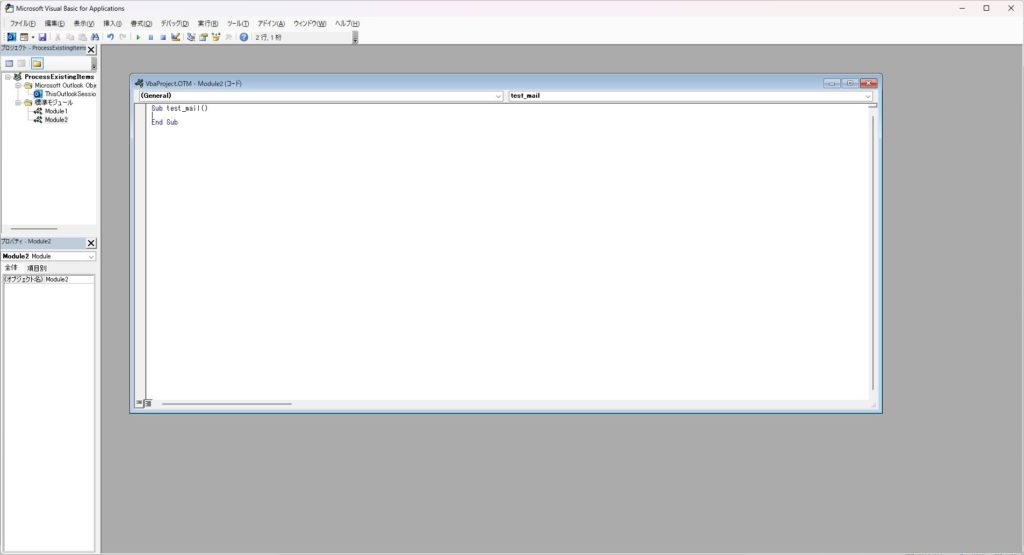The height and width of the screenshot is (555, 1024).
Task: Click View Code button in the project pane
Action: coord(9,63)
